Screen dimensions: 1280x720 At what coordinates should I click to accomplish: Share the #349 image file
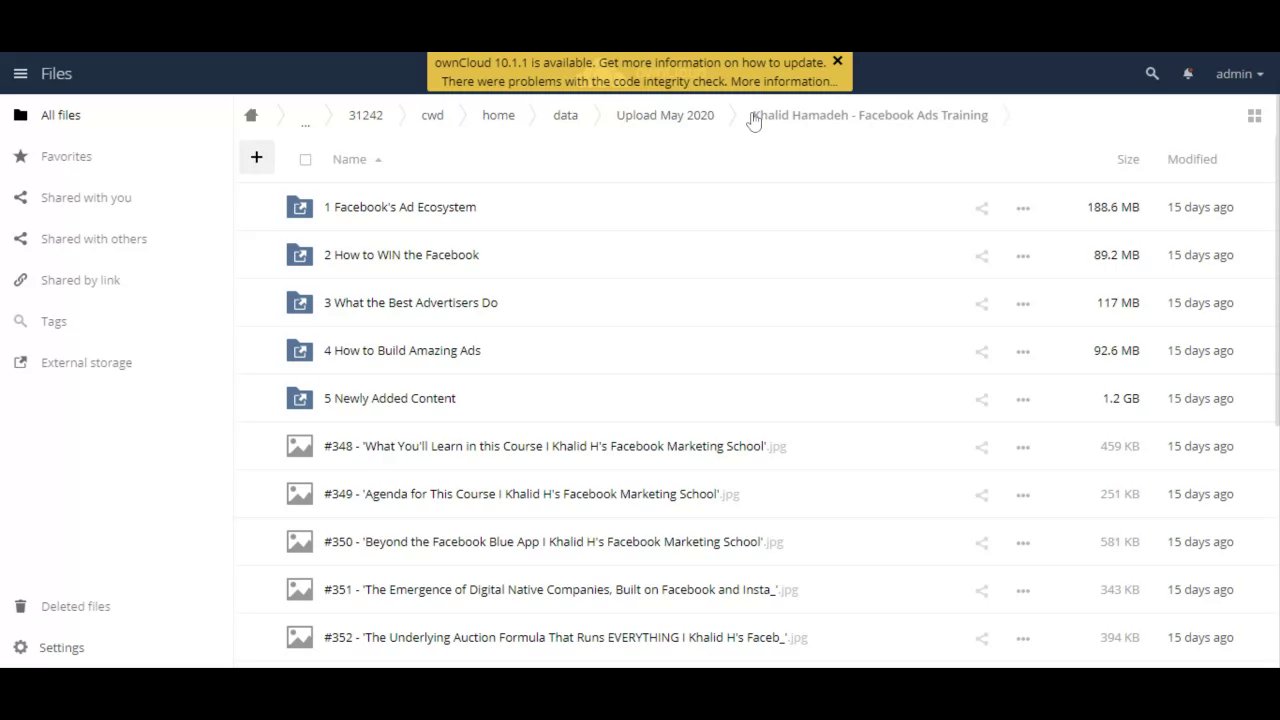point(982,495)
